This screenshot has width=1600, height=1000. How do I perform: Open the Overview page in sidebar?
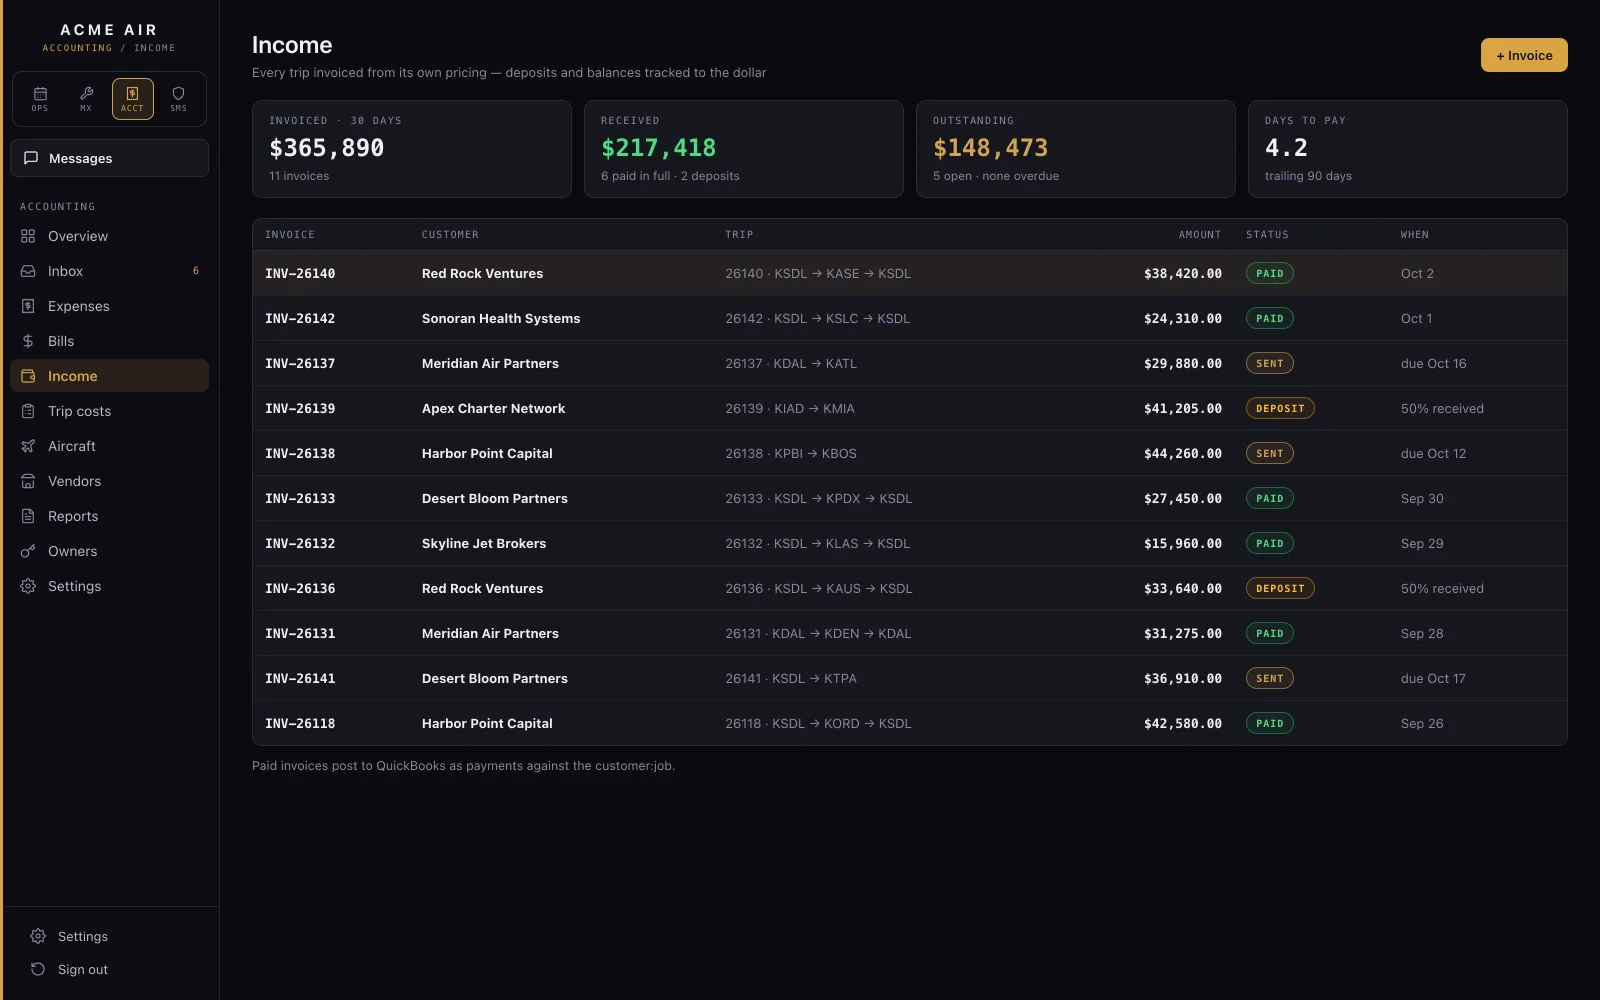coord(109,236)
